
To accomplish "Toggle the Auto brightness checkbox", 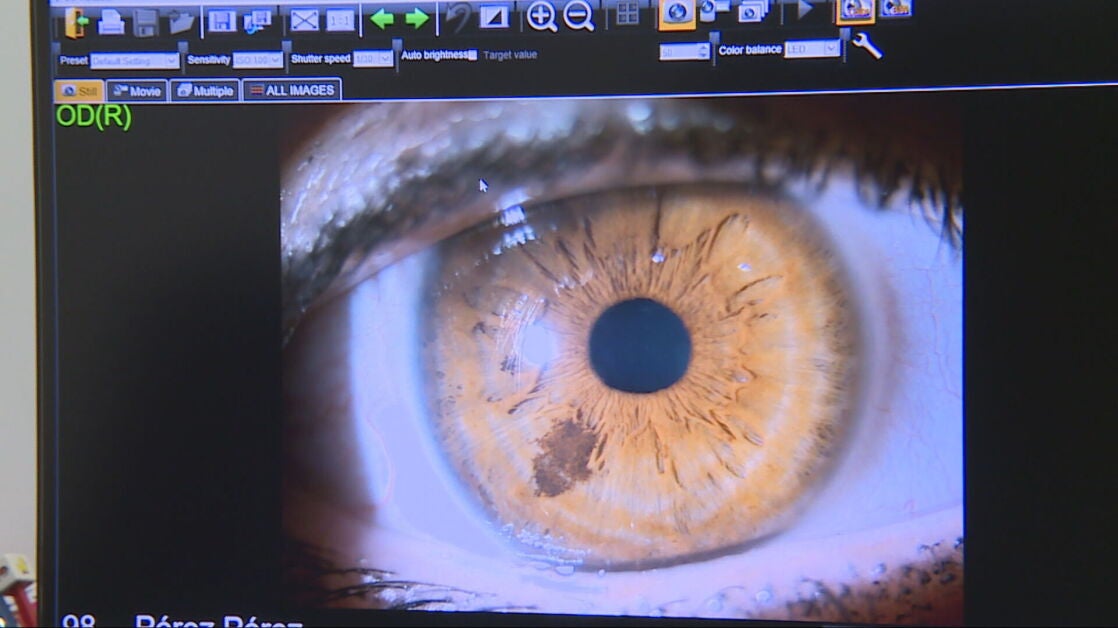I will 473,55.
